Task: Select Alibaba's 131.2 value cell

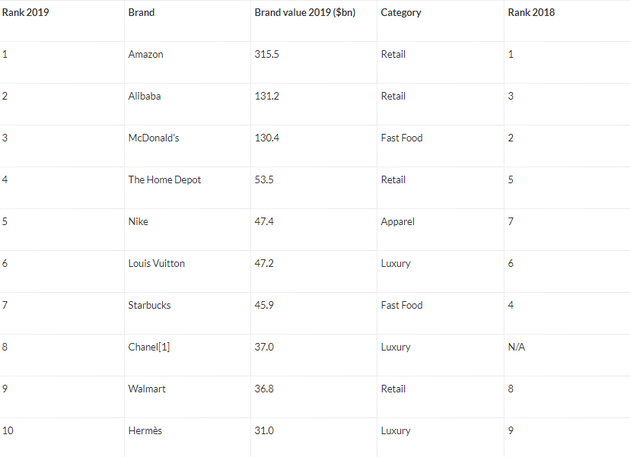Action: coord(267,96)
